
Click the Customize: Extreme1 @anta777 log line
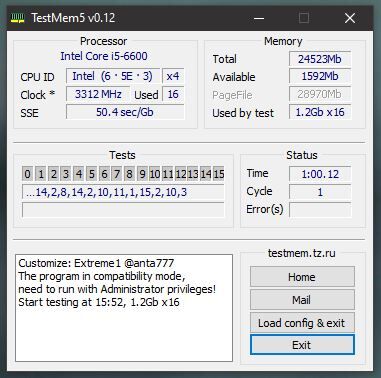pos(96,263)
